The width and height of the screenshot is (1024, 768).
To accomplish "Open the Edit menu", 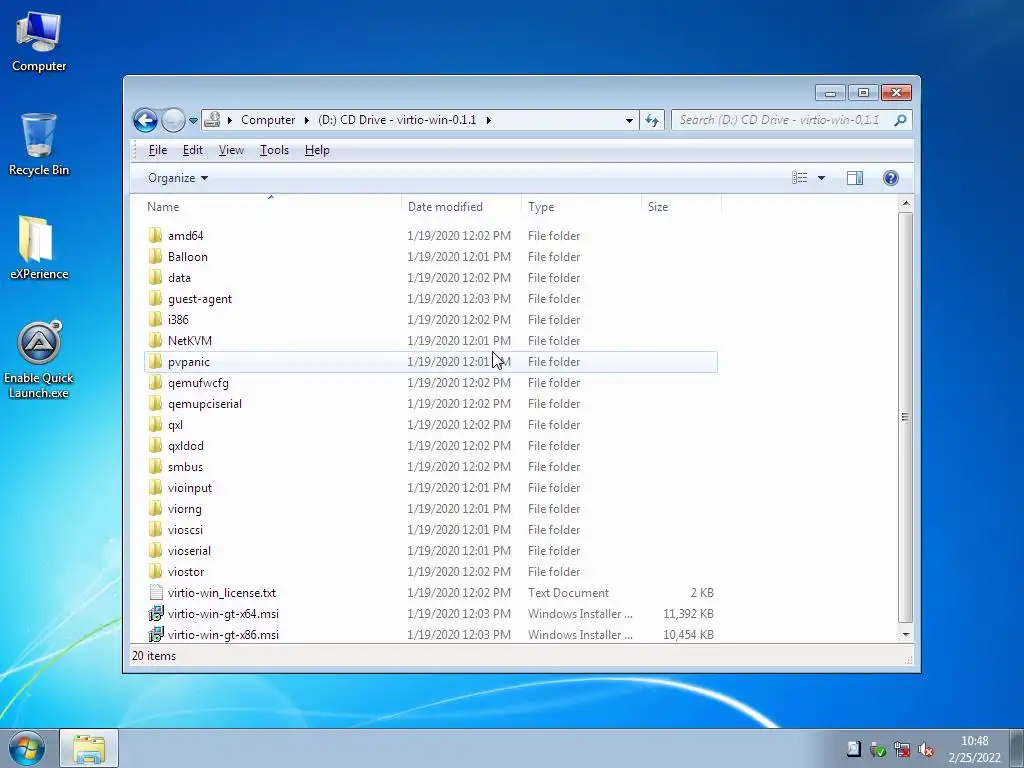I will 192,150.
